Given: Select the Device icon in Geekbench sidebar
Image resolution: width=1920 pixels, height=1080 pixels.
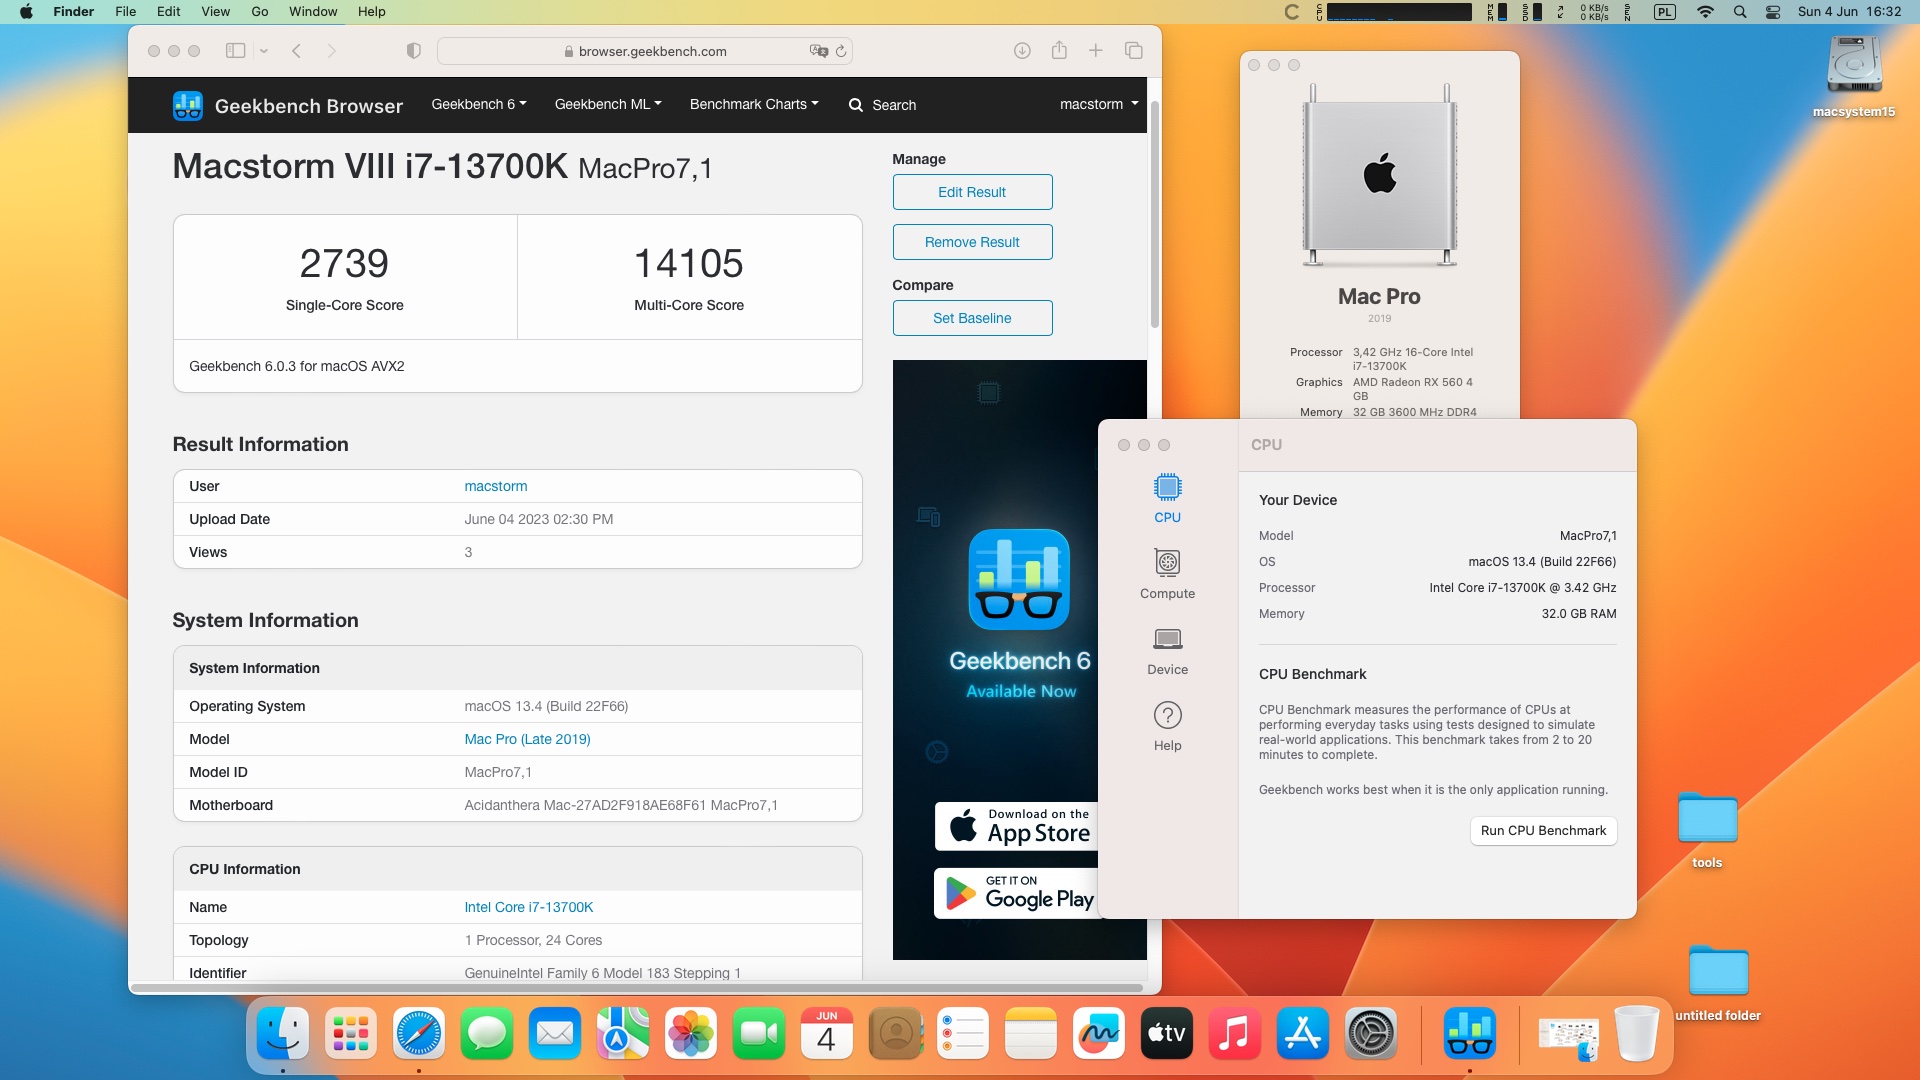Looking at the screenshot, I should pos(1167,649).
